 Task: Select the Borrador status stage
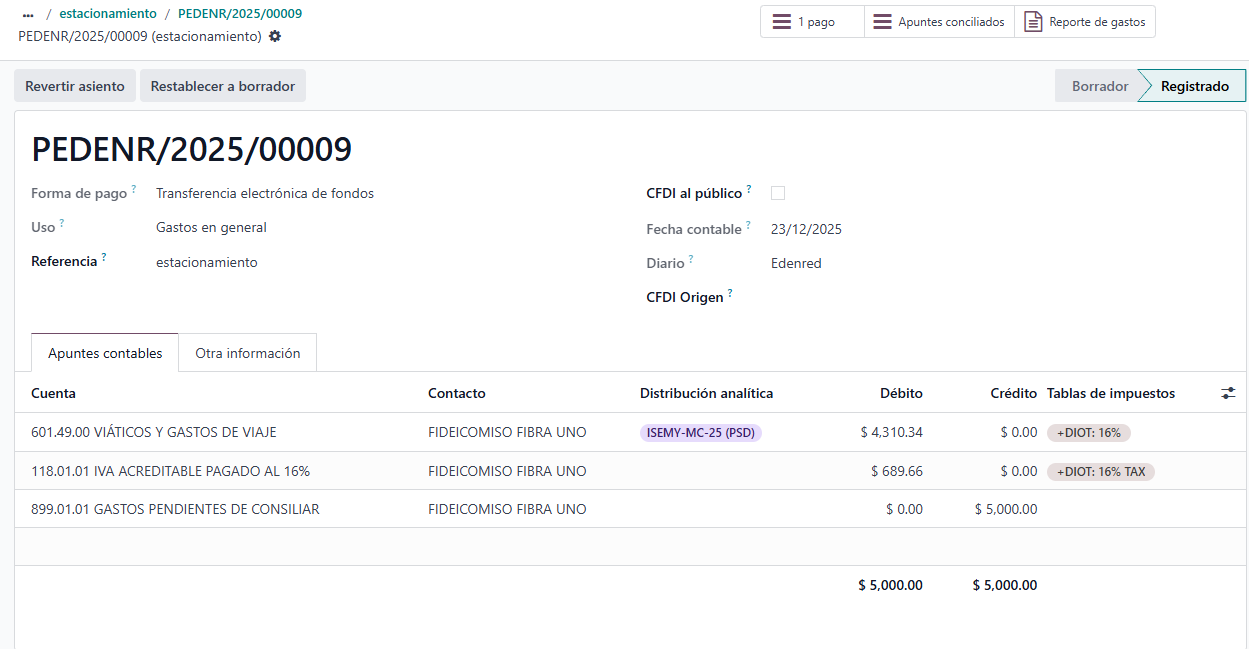point(1099,86)
